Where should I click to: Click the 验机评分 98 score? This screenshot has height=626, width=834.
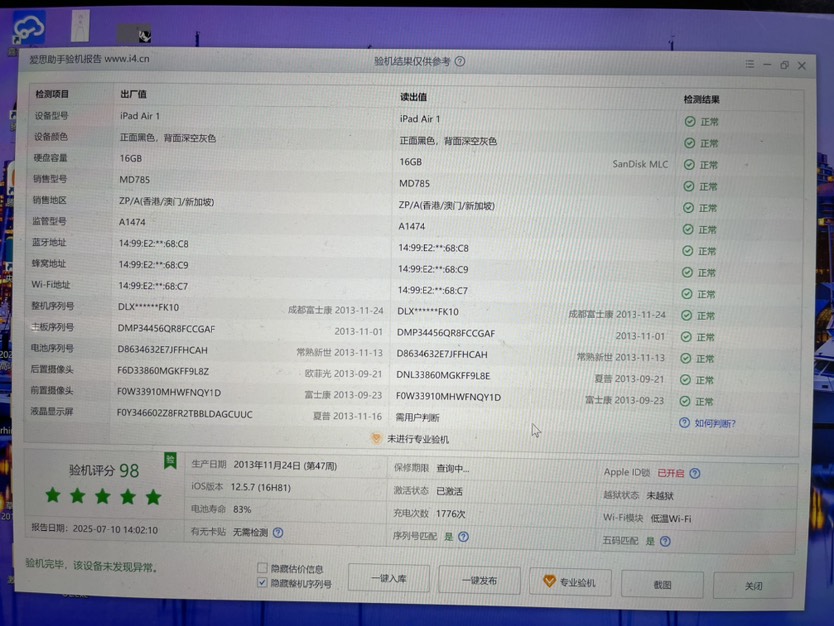click(x=104, y=471)
